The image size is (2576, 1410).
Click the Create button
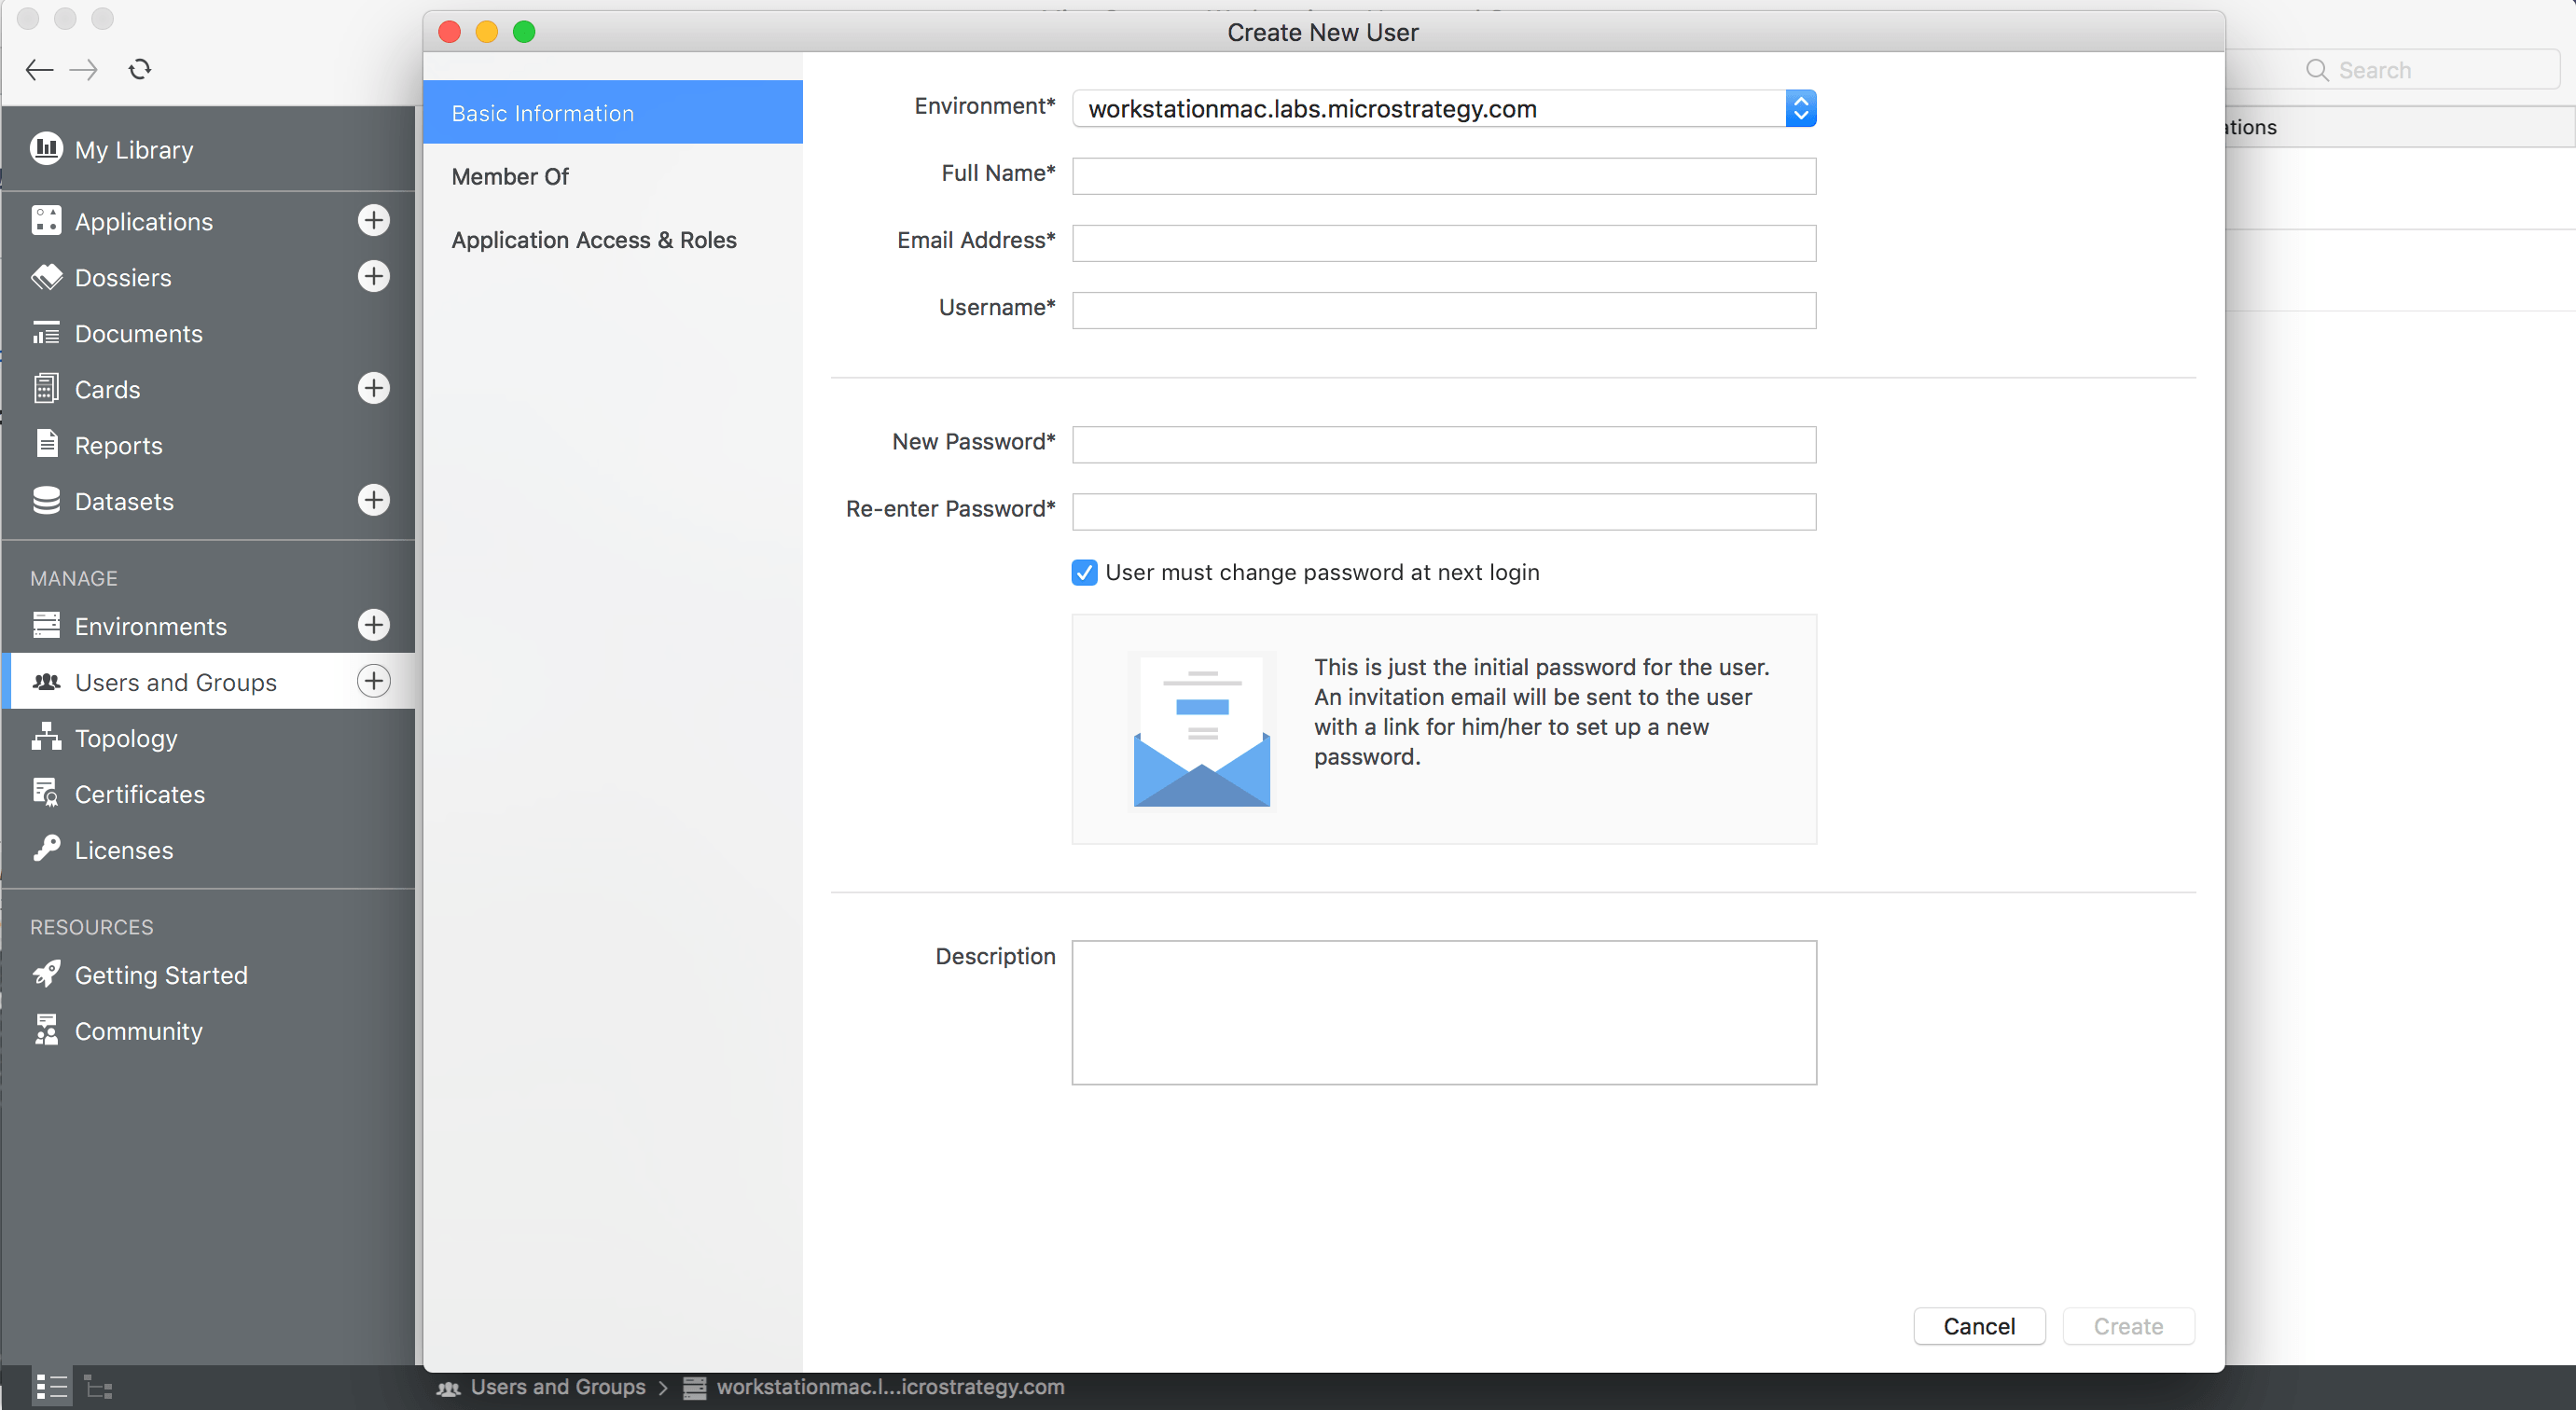[2127, 1326]
